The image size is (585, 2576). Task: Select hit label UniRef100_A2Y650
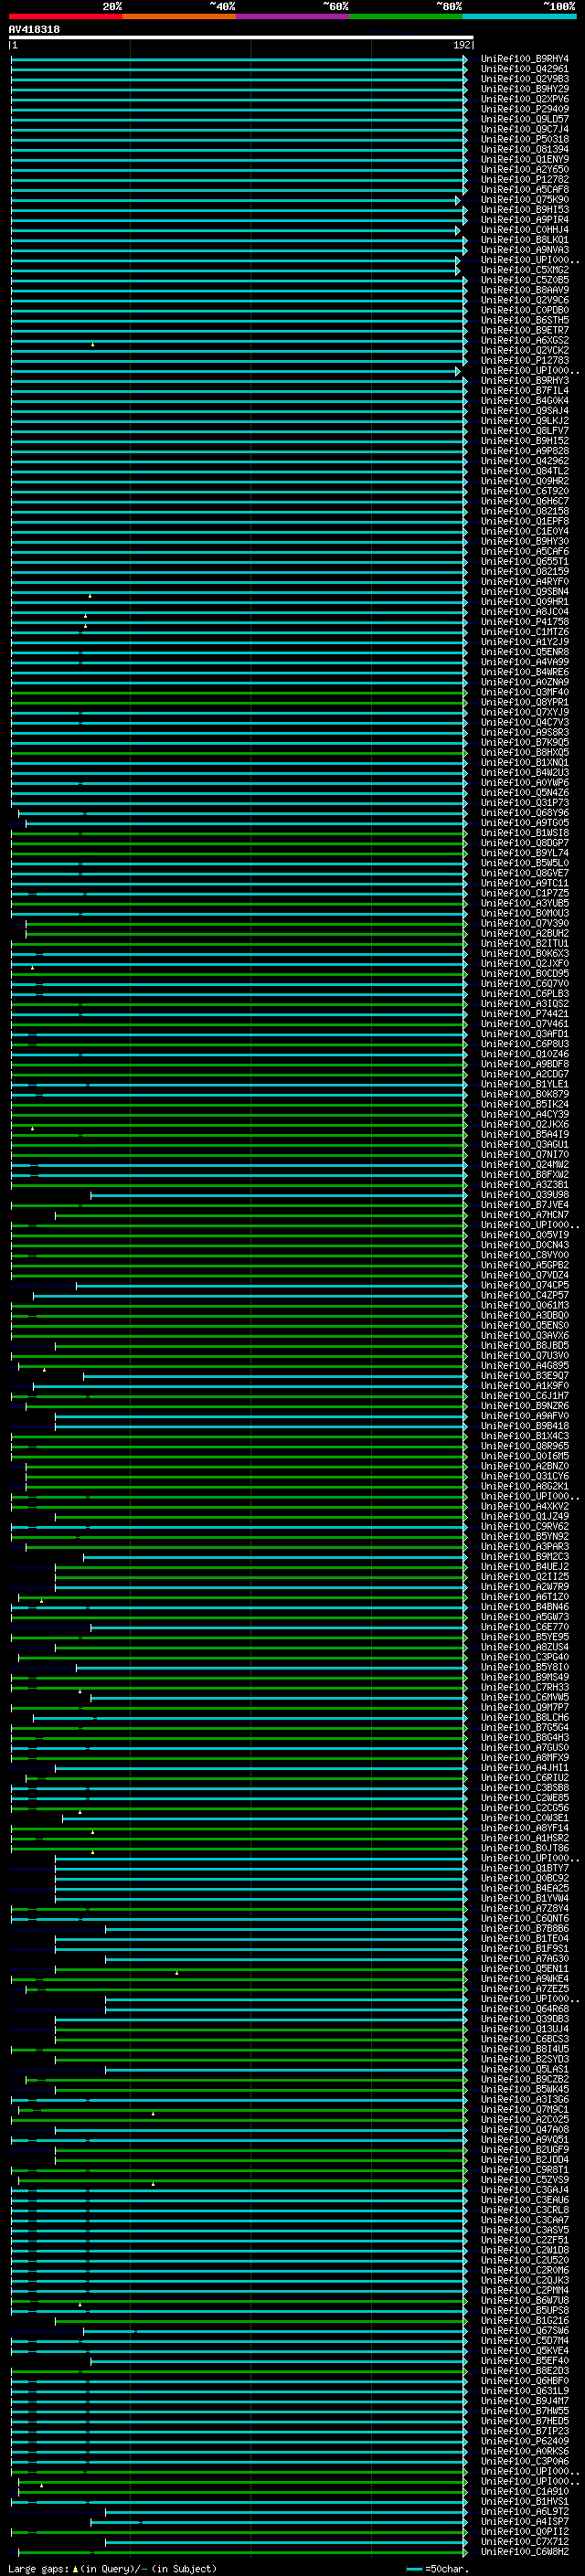524,169
